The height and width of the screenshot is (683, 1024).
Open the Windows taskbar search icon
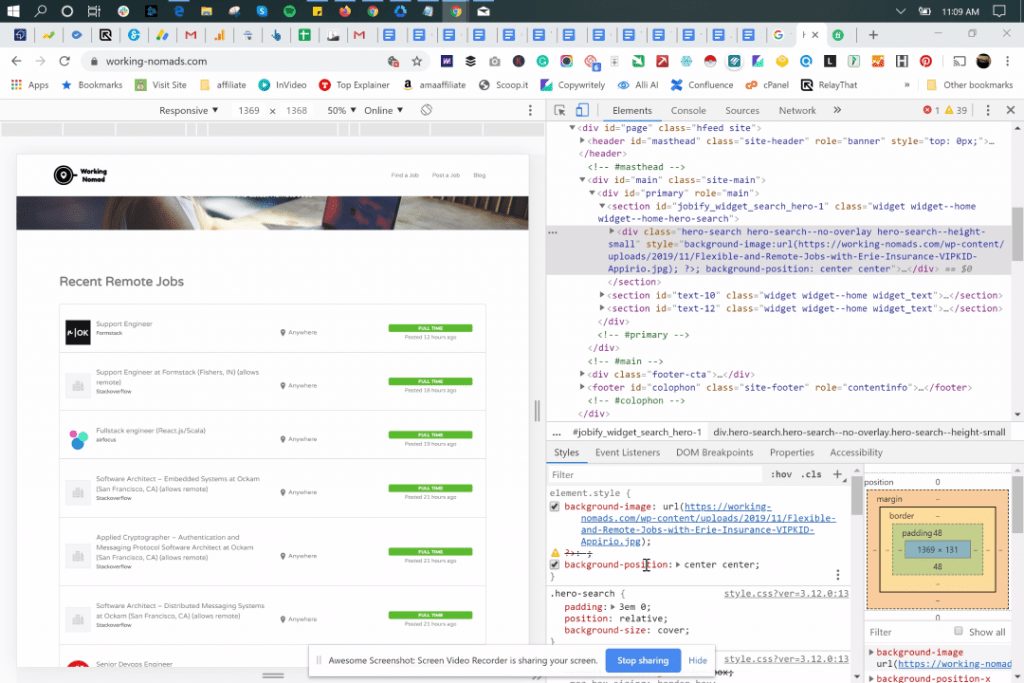click(41, 11)
